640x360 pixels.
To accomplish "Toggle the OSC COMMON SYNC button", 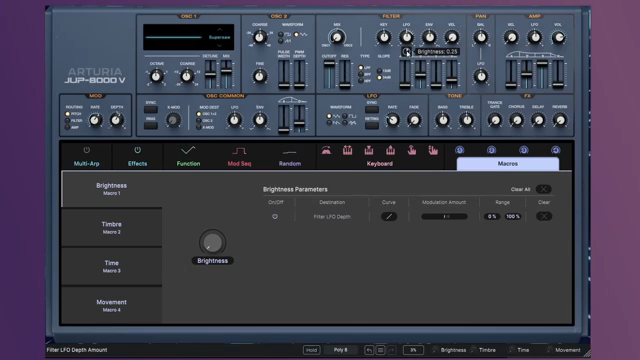I will [151, 109].
